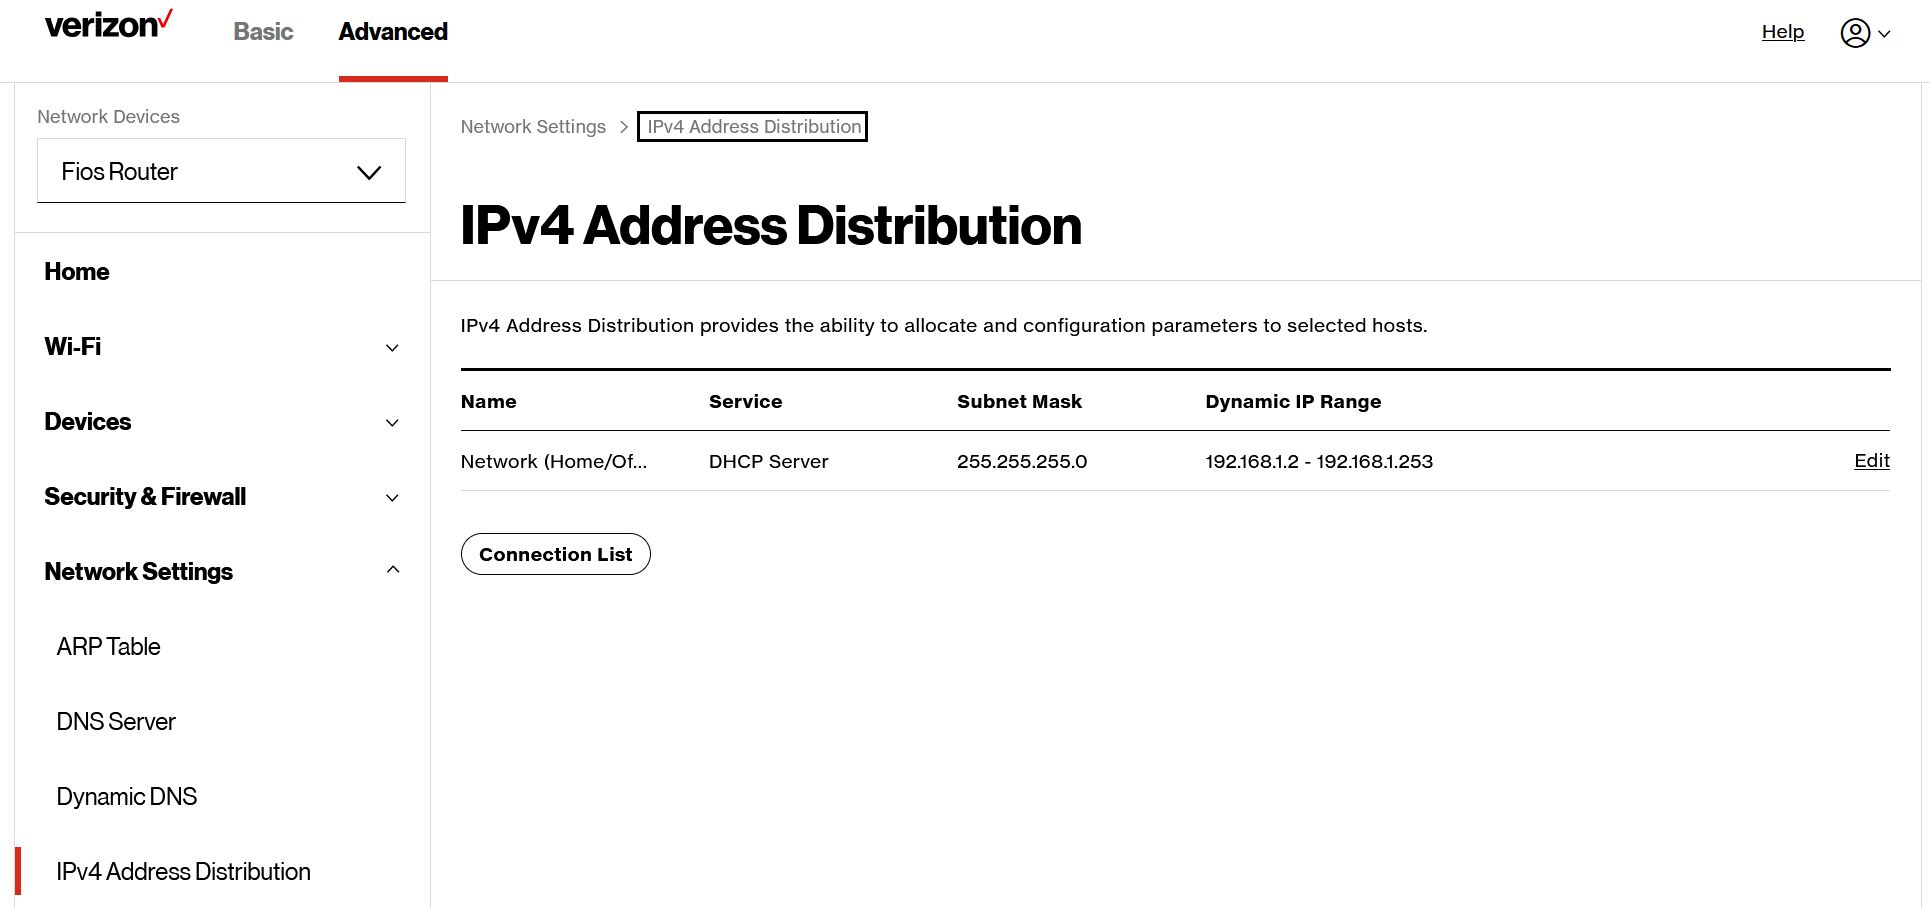Viewport: 1930px width, 908px height.
Task: Open the user account icon menu
Action: coord(1864,33)
